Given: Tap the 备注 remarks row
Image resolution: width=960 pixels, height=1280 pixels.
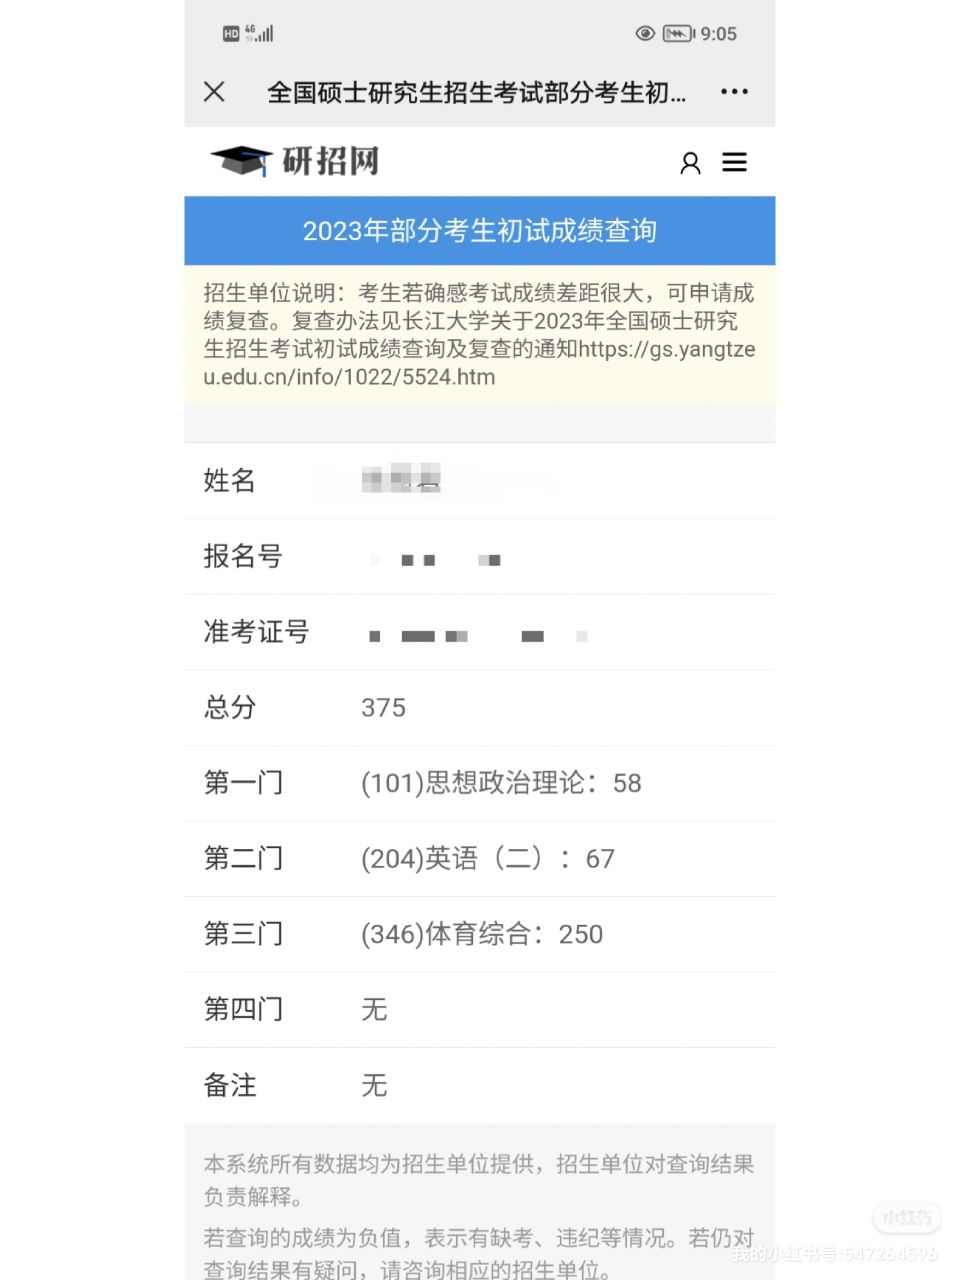Looking at the screenshot, I should 480,1085.
